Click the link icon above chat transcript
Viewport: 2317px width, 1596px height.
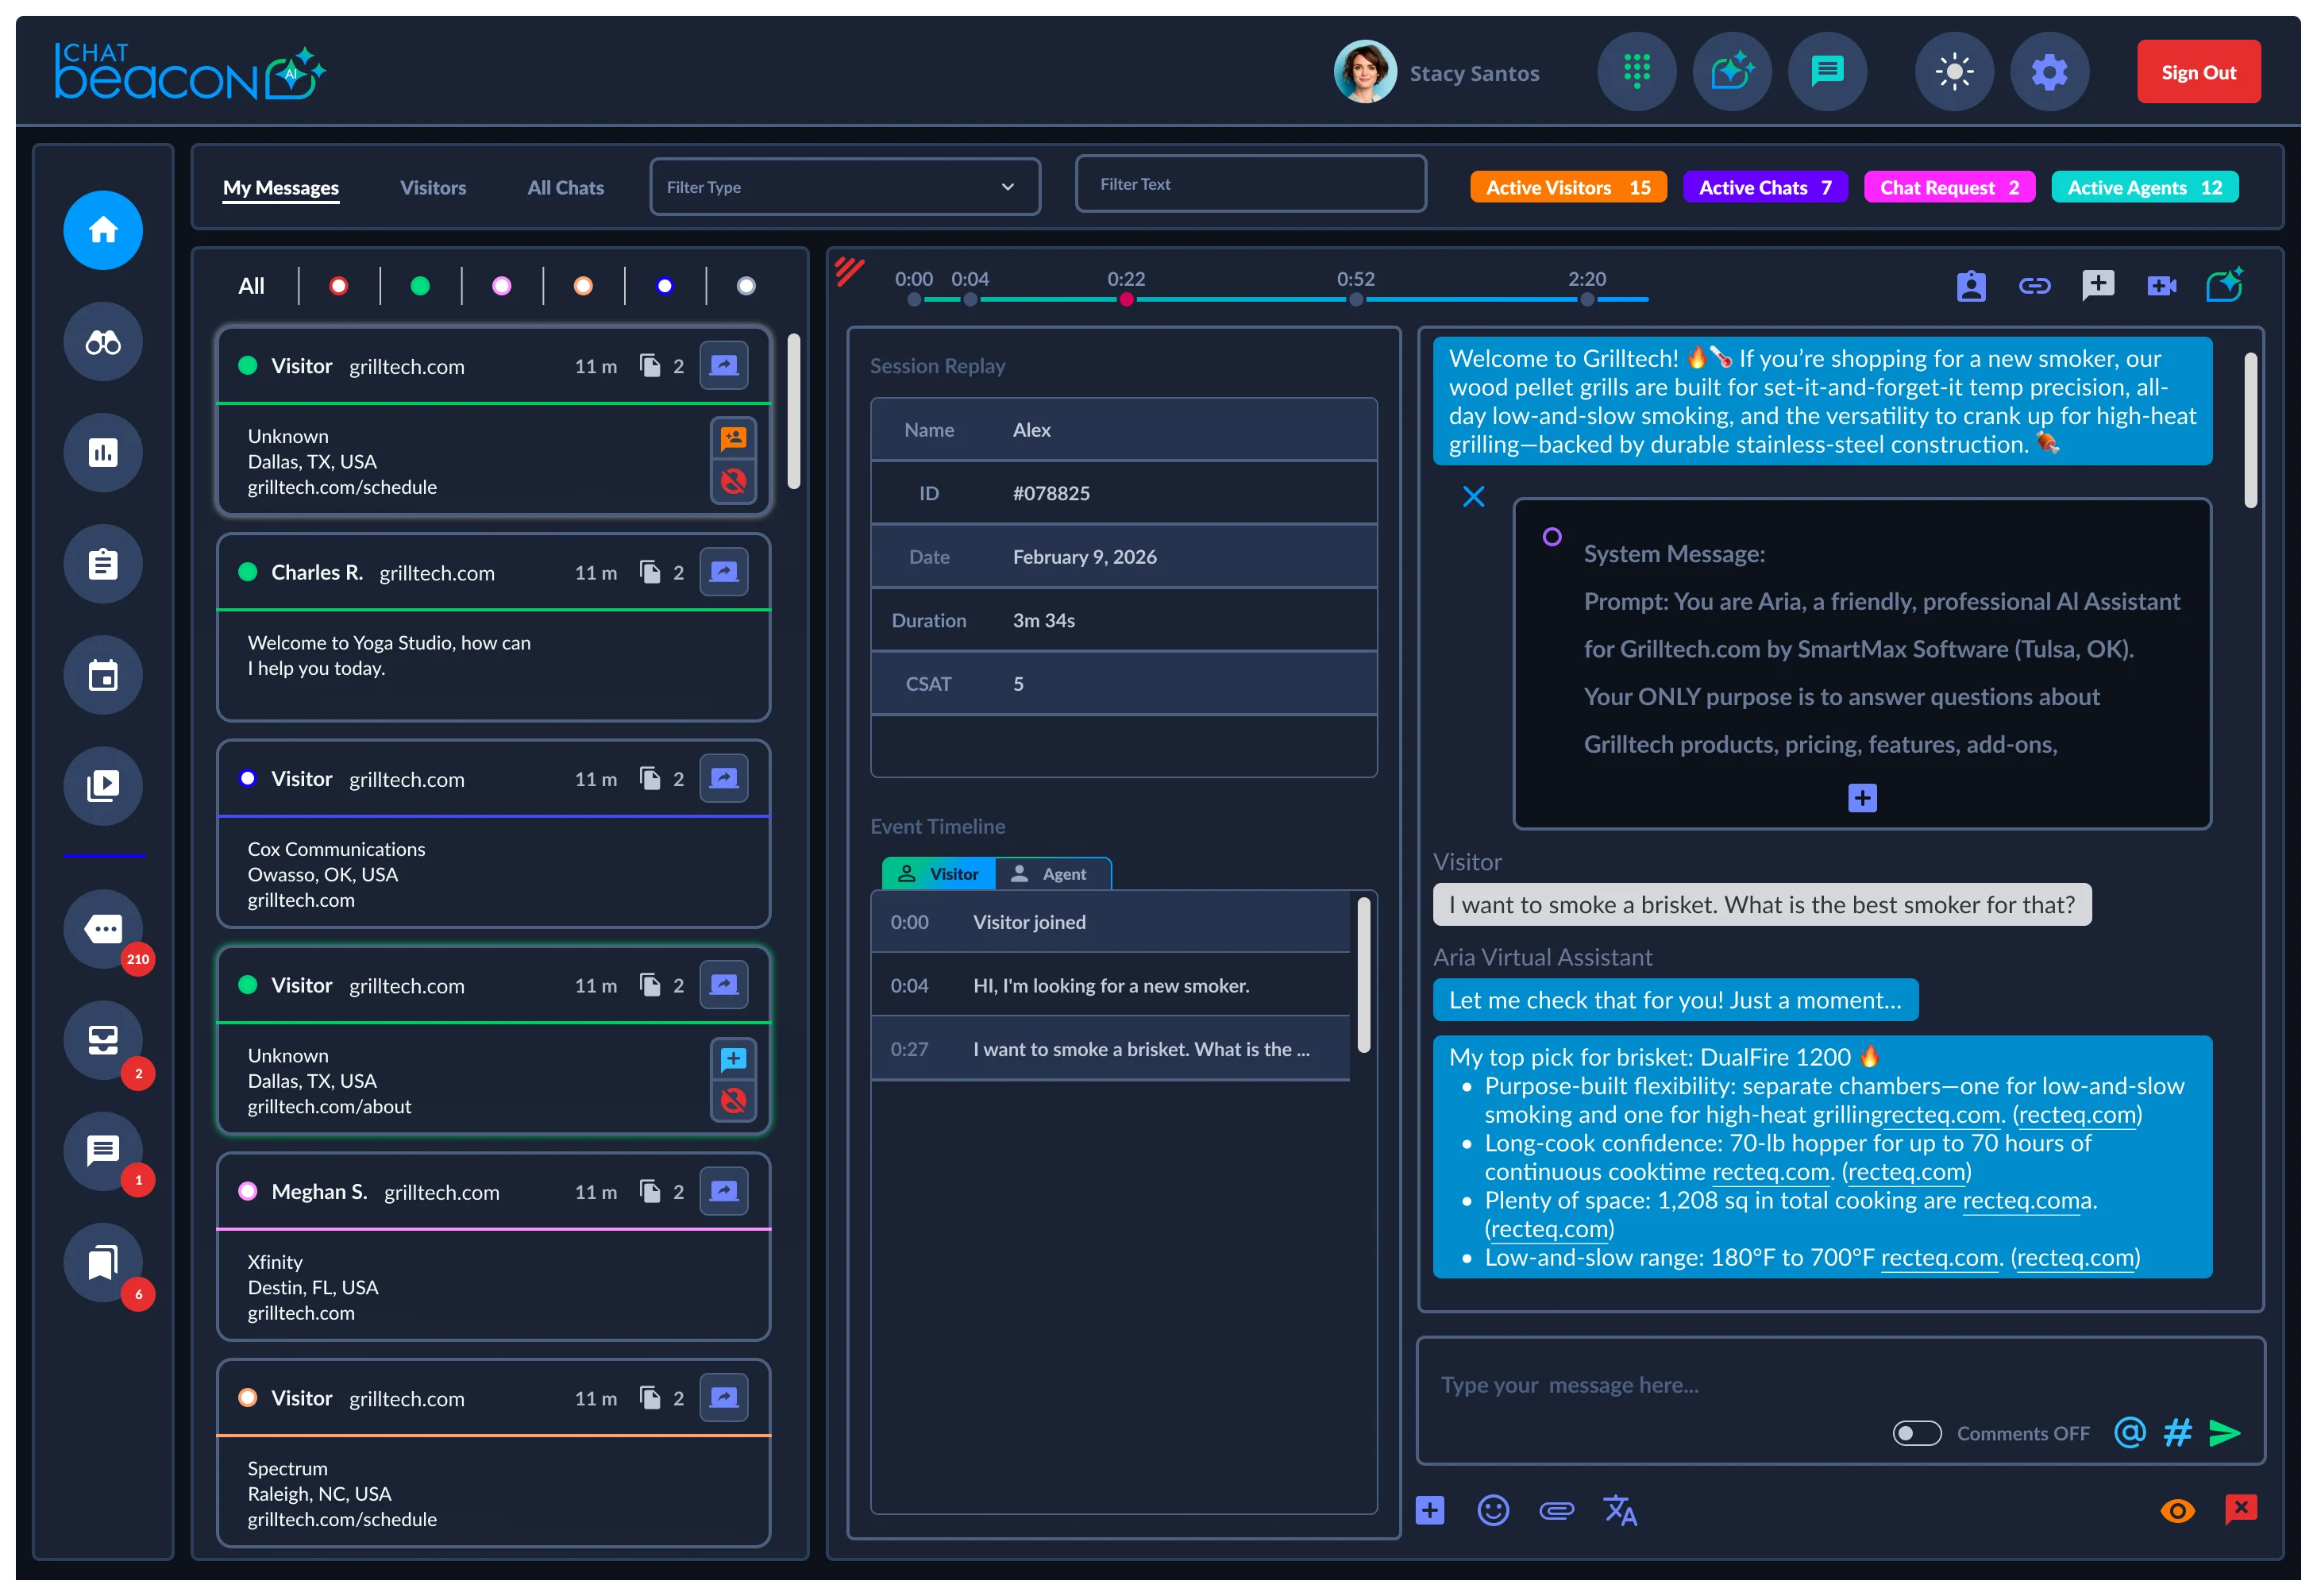coord(2034,286)
